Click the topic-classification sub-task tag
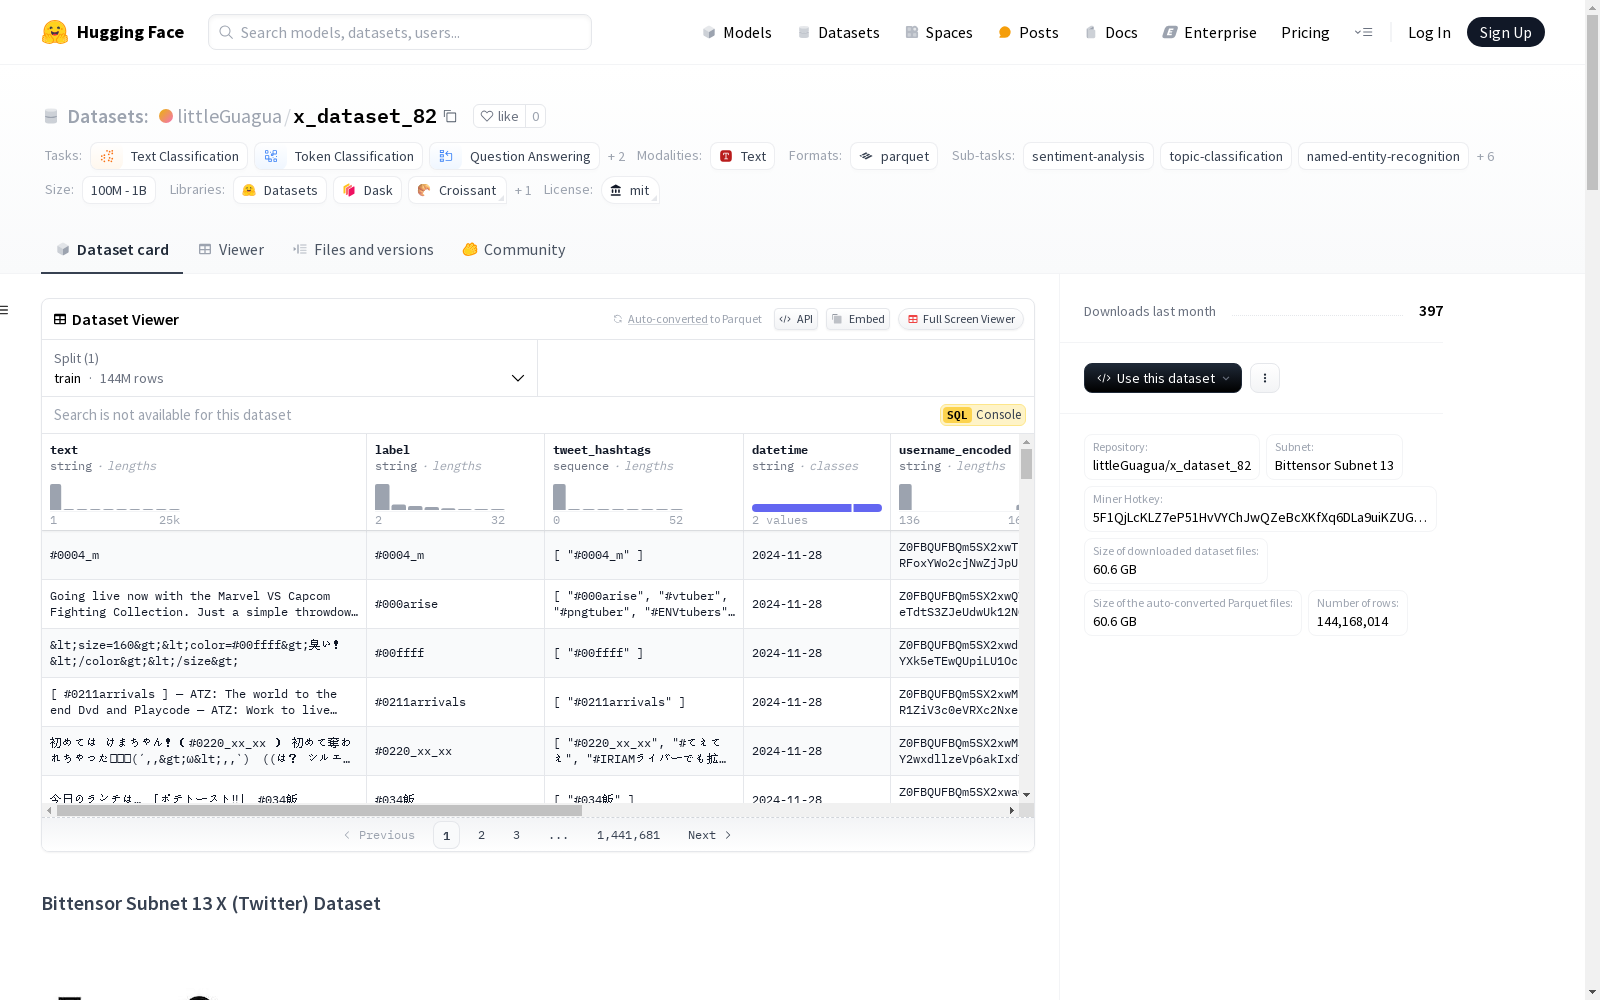The image size is (1600, 1000). click(1226, 157)
